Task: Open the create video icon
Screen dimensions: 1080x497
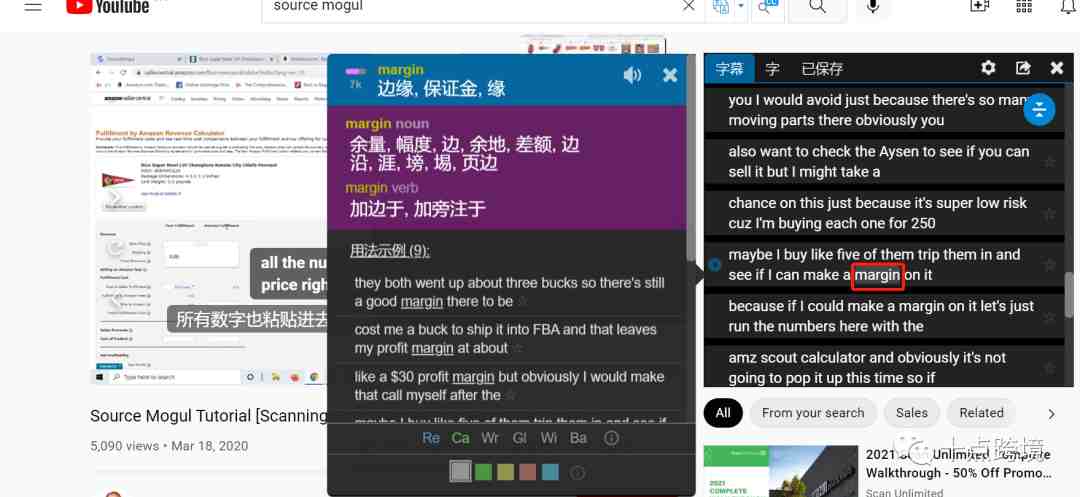Action: [x=979, y=6]
